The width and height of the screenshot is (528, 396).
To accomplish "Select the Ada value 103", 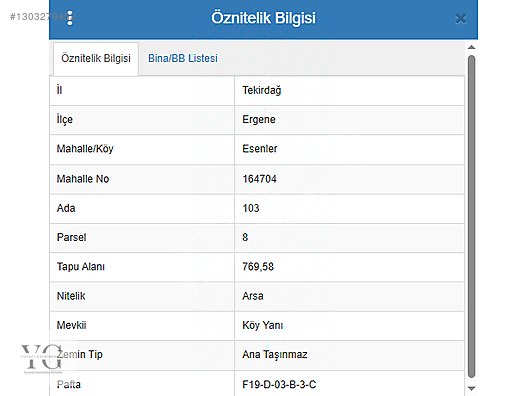I will [x=251, y=208].
